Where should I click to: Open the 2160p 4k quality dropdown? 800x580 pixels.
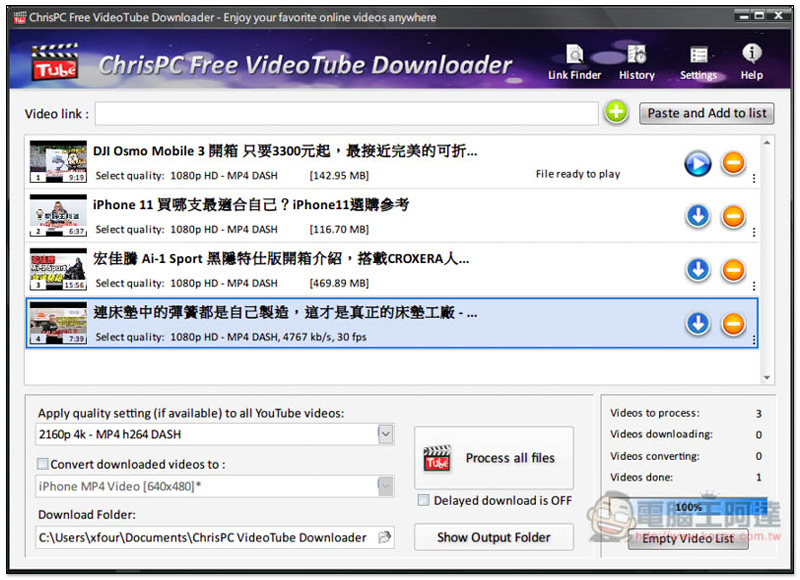click(x=386, y=434)
